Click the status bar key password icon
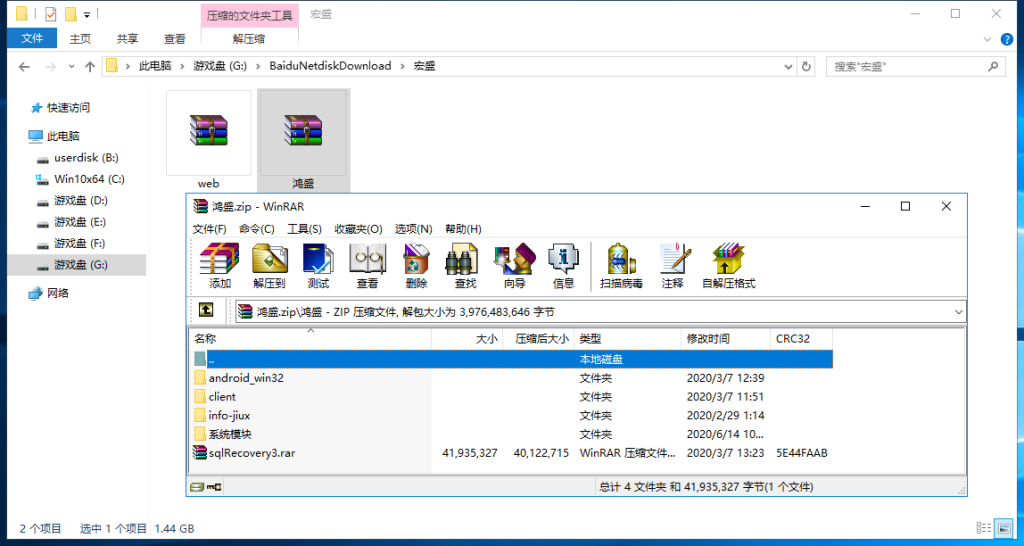Screen dimensions: 1024x546 [x=214, y=487]
